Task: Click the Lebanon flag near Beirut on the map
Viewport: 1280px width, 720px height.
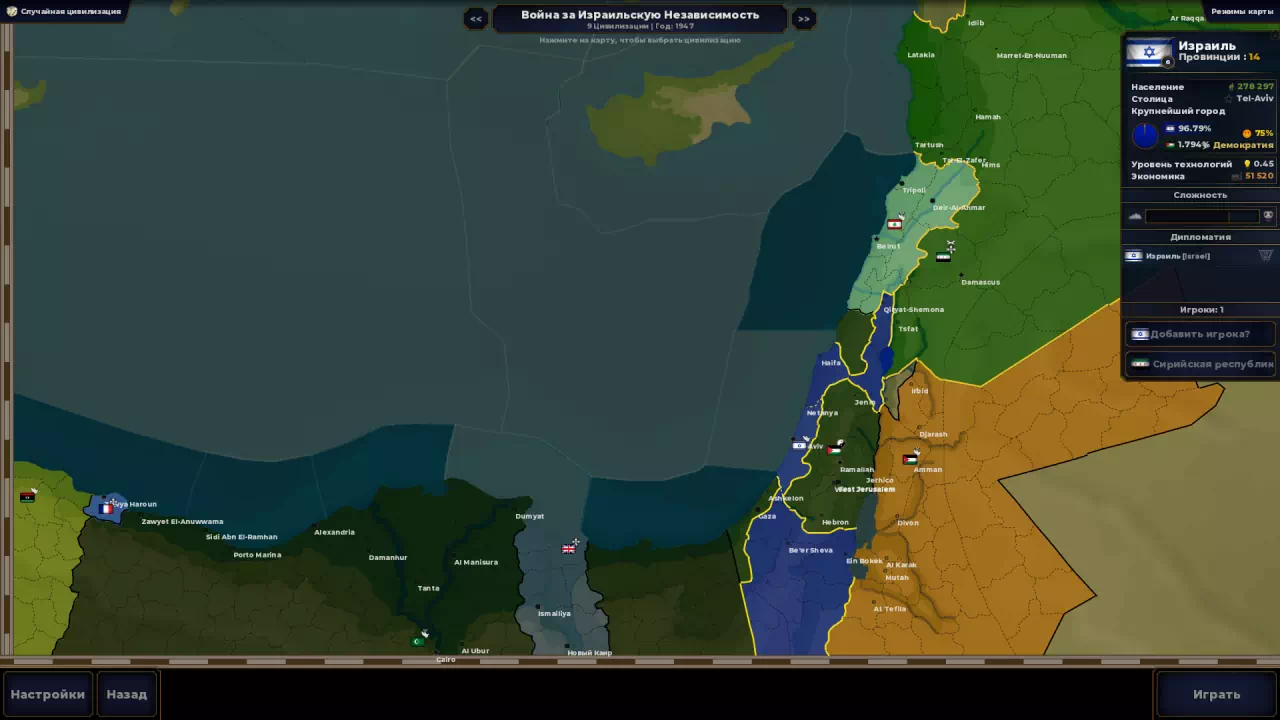Action: point(894,224)
